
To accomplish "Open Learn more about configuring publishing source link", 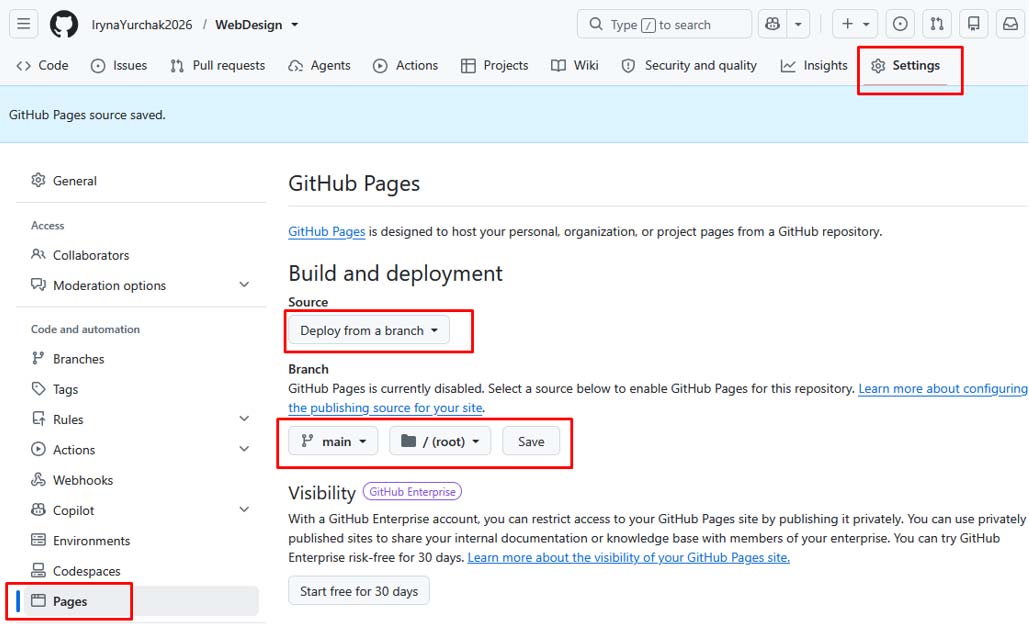I will coord(942,388).
